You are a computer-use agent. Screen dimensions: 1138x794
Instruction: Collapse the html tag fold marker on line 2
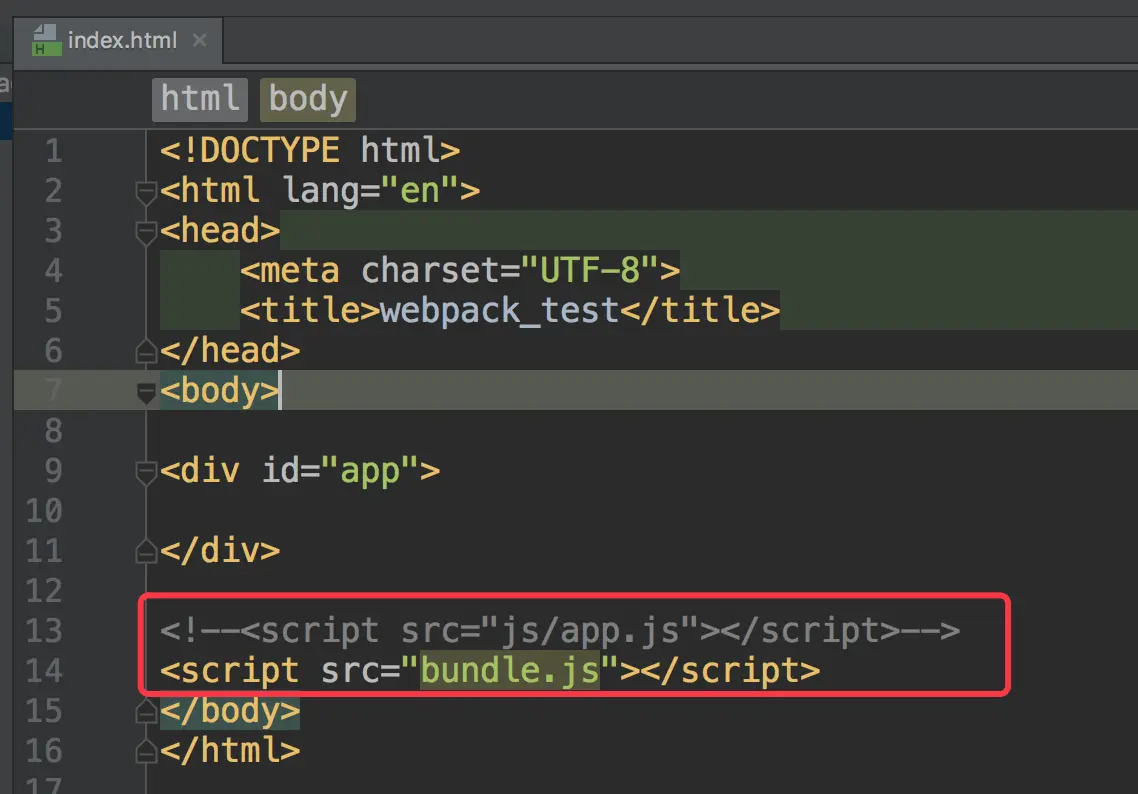146,192
